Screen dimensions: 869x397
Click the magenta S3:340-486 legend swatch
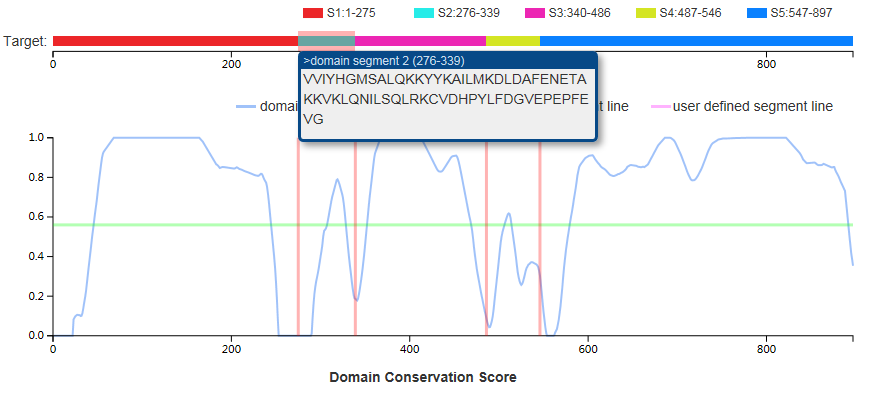coord(534,13)
